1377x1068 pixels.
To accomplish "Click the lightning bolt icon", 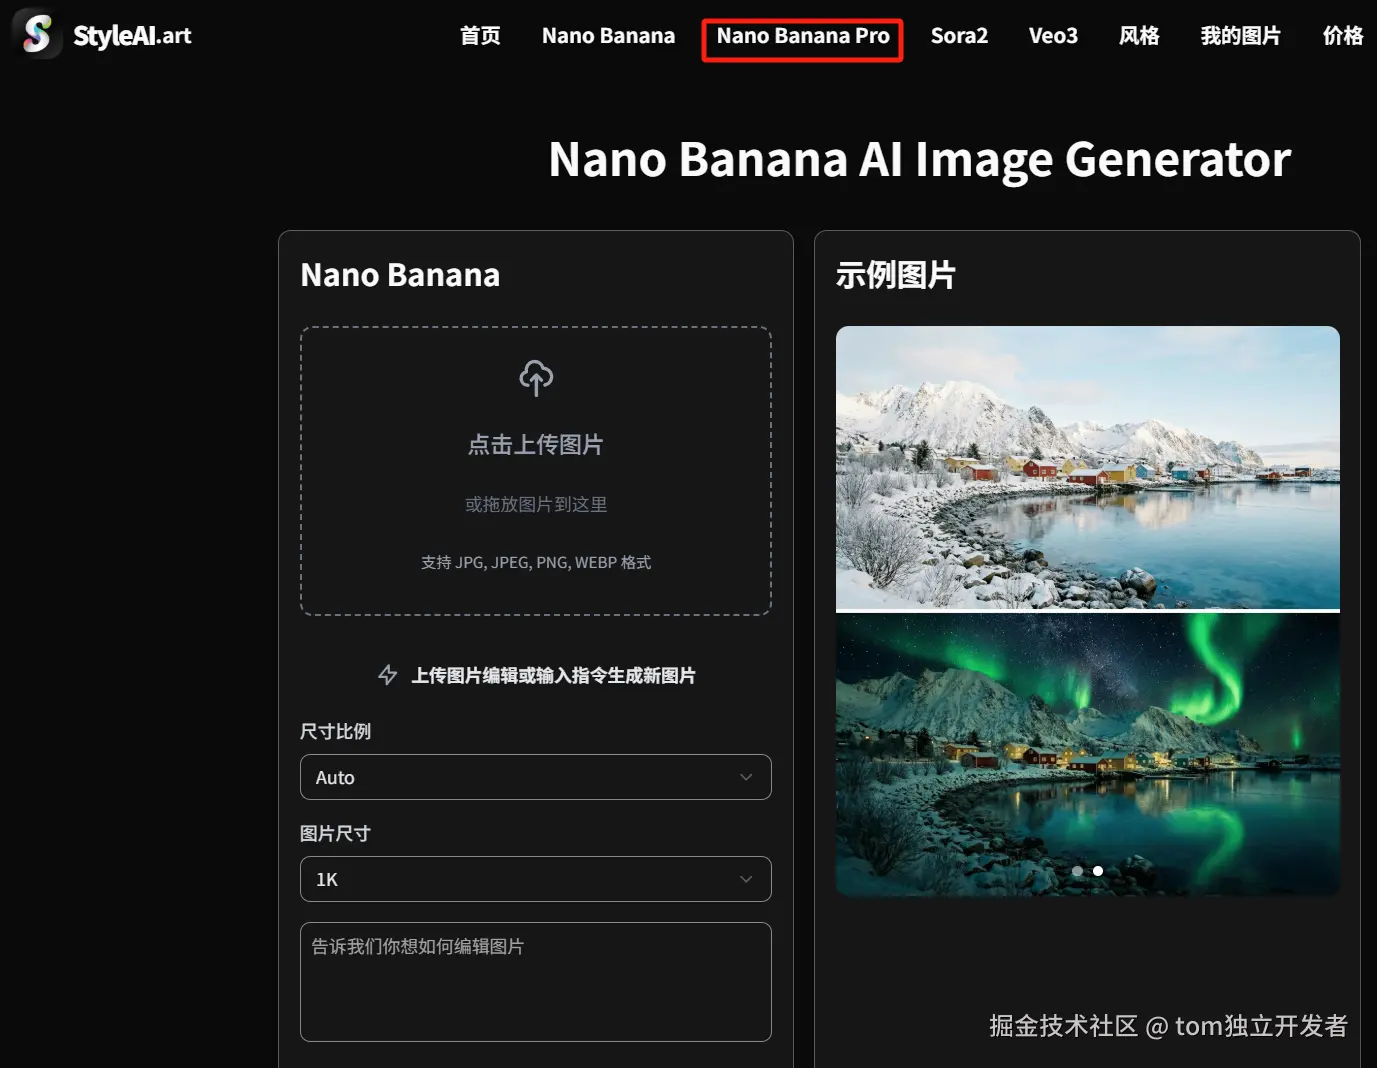I will (388, 675).
